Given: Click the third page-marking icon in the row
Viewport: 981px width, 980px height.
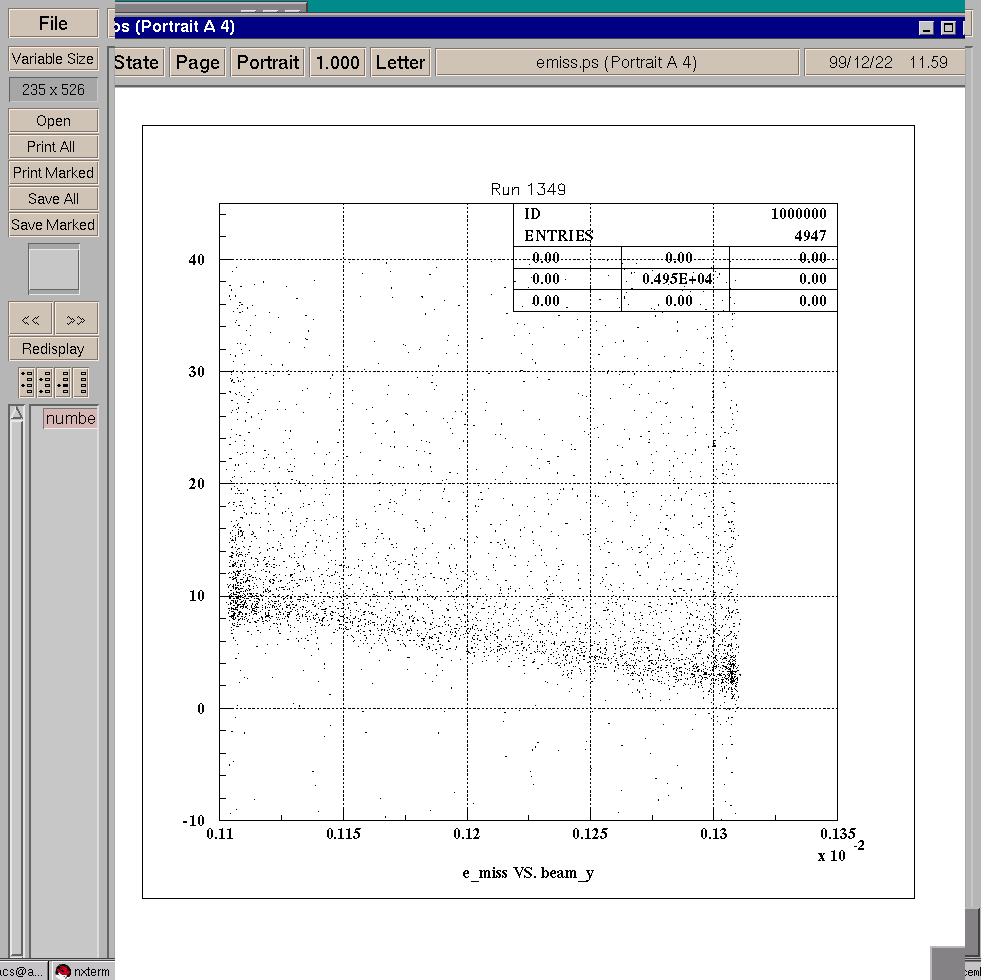Looking at the screenshot, I should point(63,382).
